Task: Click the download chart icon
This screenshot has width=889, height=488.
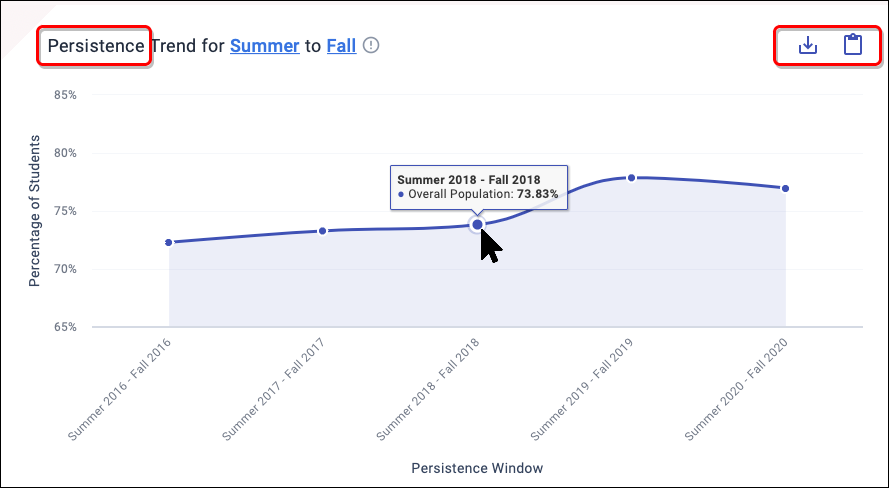Action: tap(808, 45)
